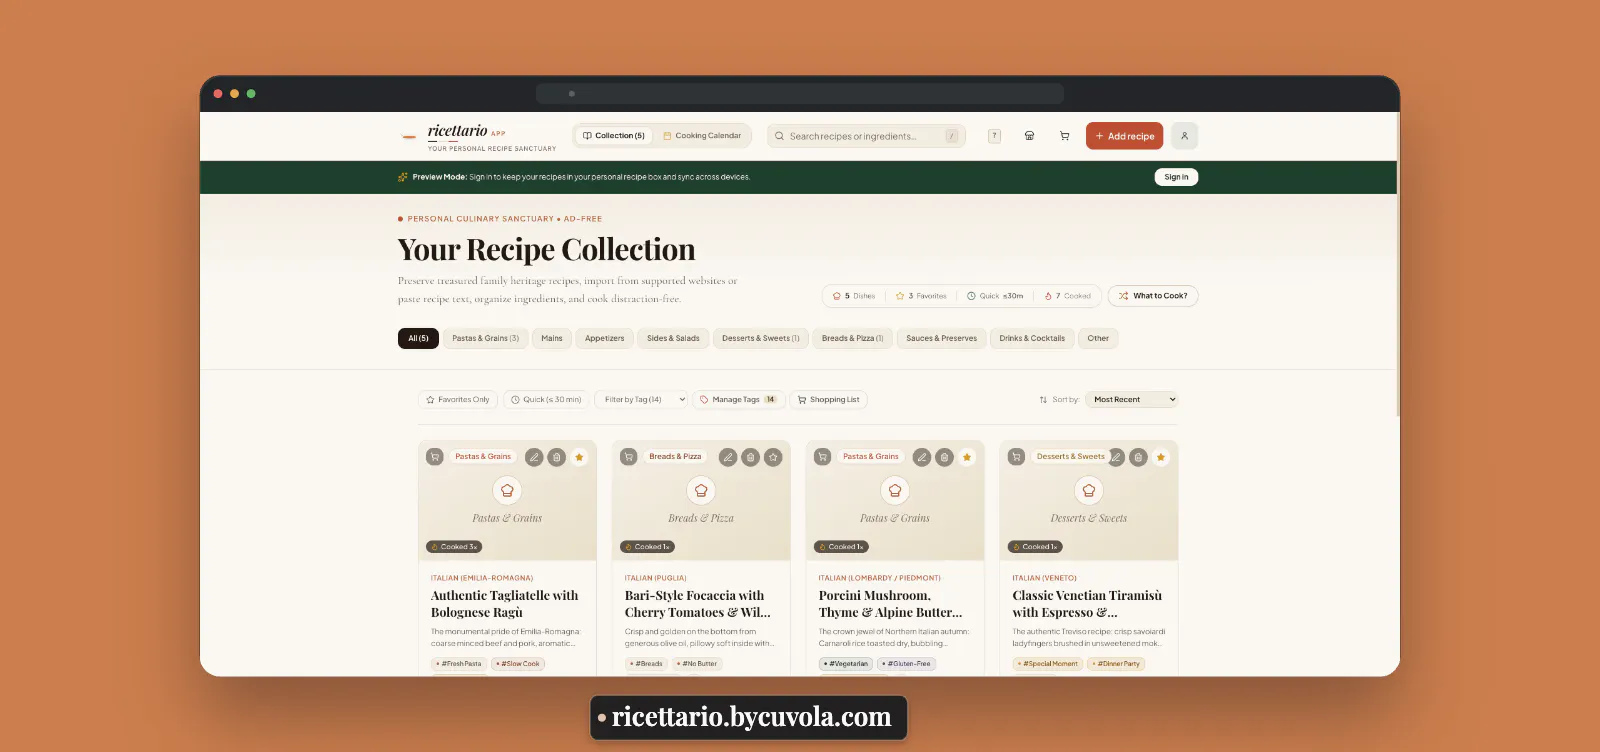Unfavorite the Tagliatelle Bolognese star

tap(579, 457)
